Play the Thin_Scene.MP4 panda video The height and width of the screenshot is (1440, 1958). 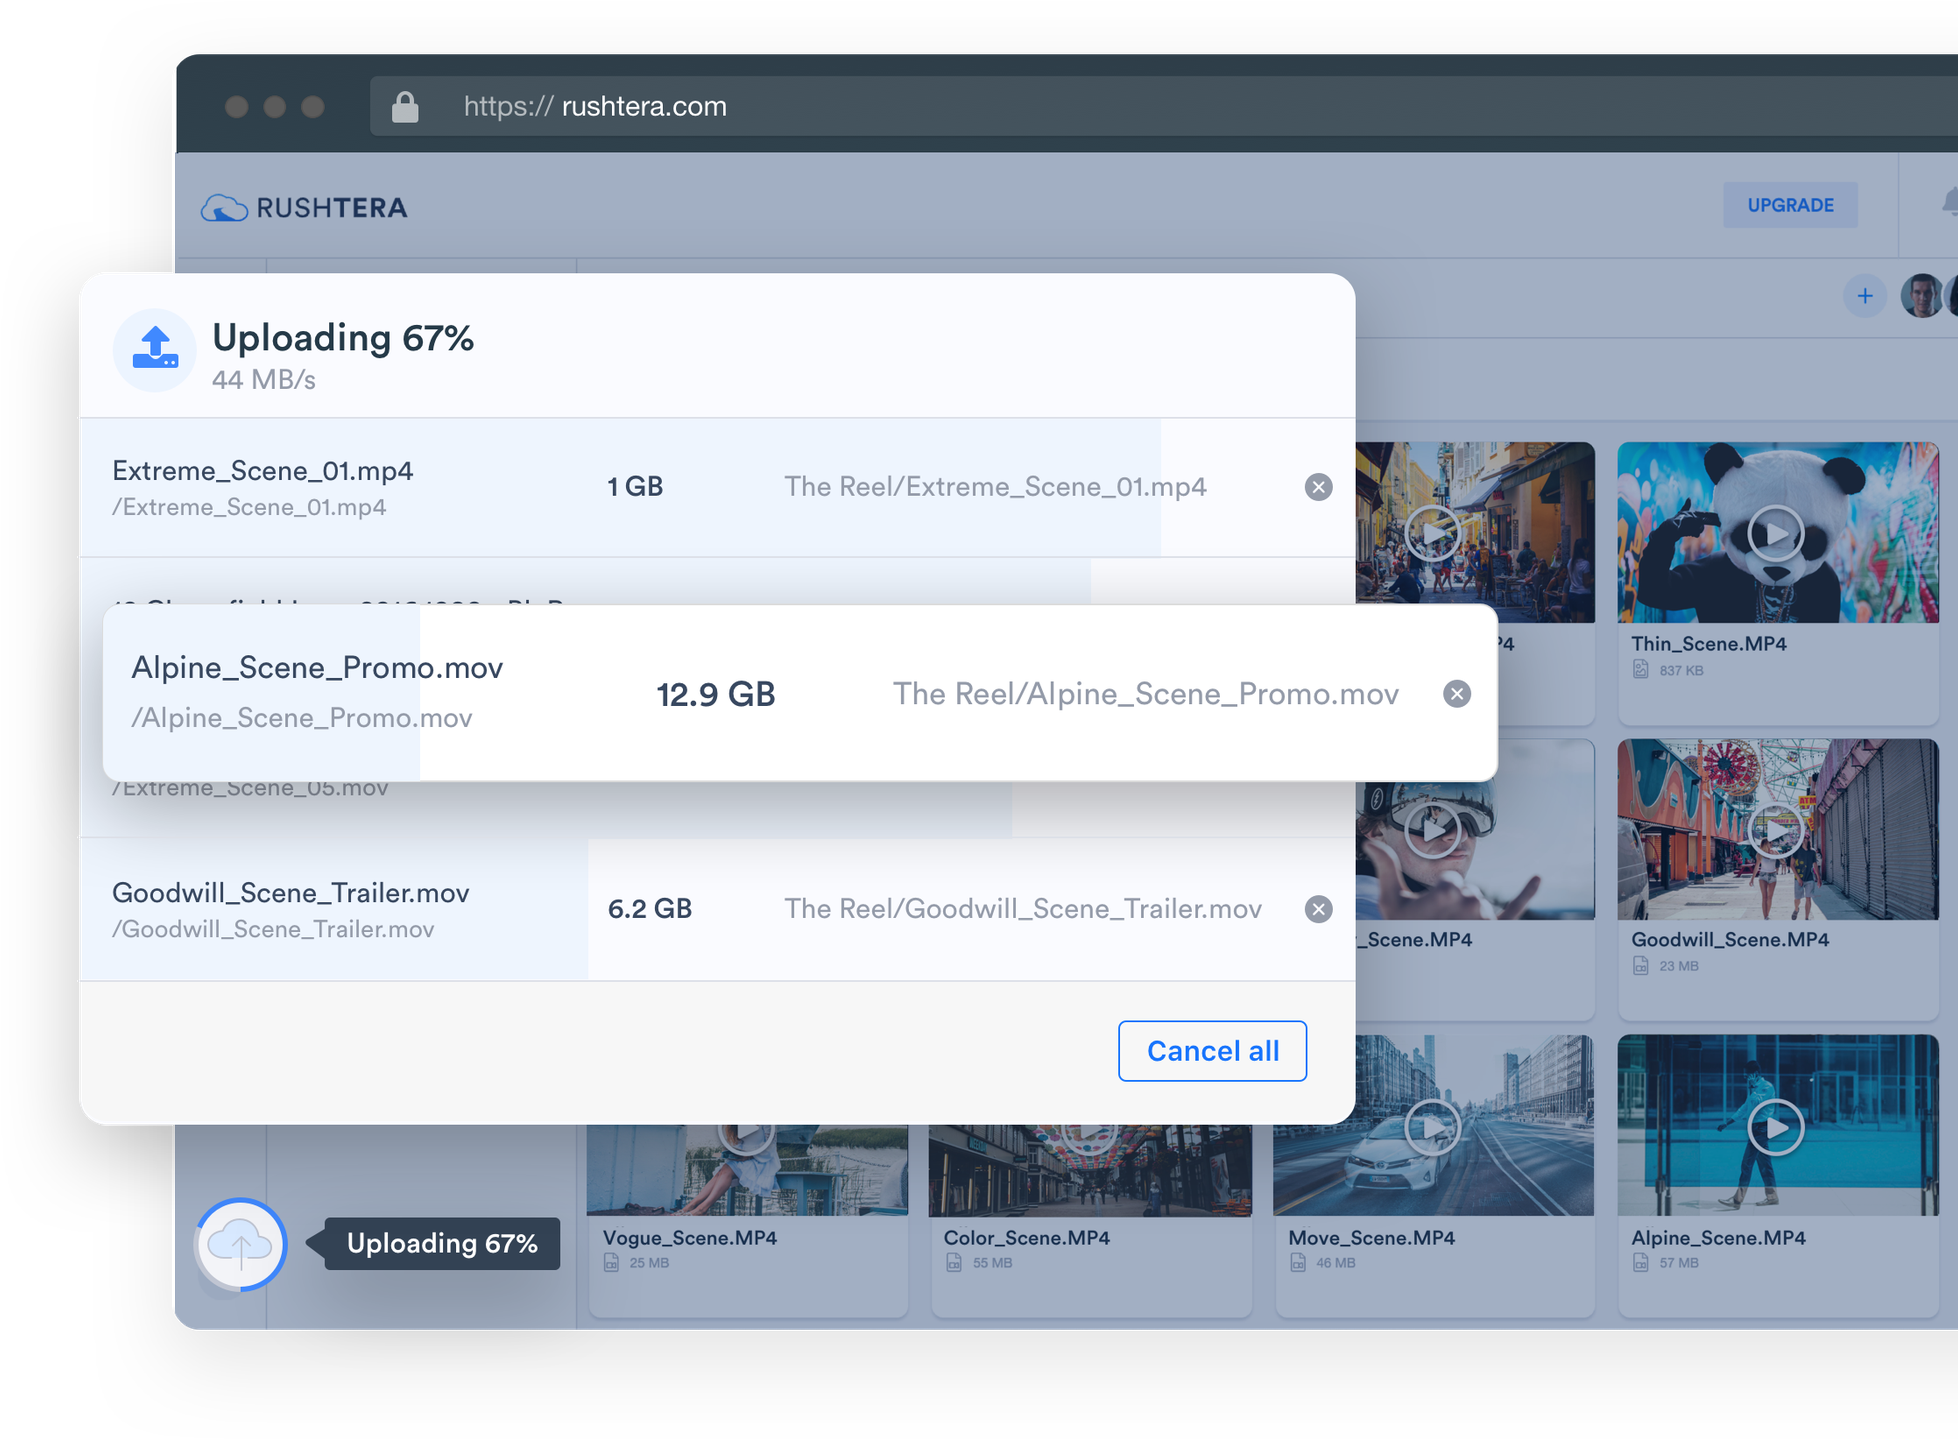click(x=1775, y=533)
